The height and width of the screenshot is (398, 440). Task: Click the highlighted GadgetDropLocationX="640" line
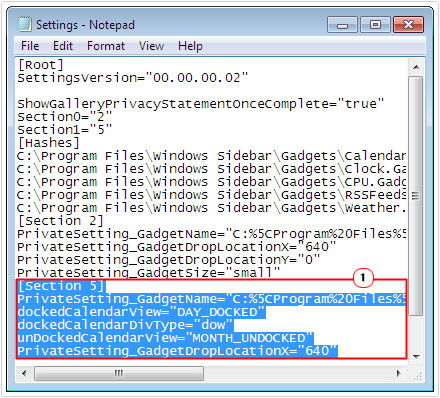point(177,351)
